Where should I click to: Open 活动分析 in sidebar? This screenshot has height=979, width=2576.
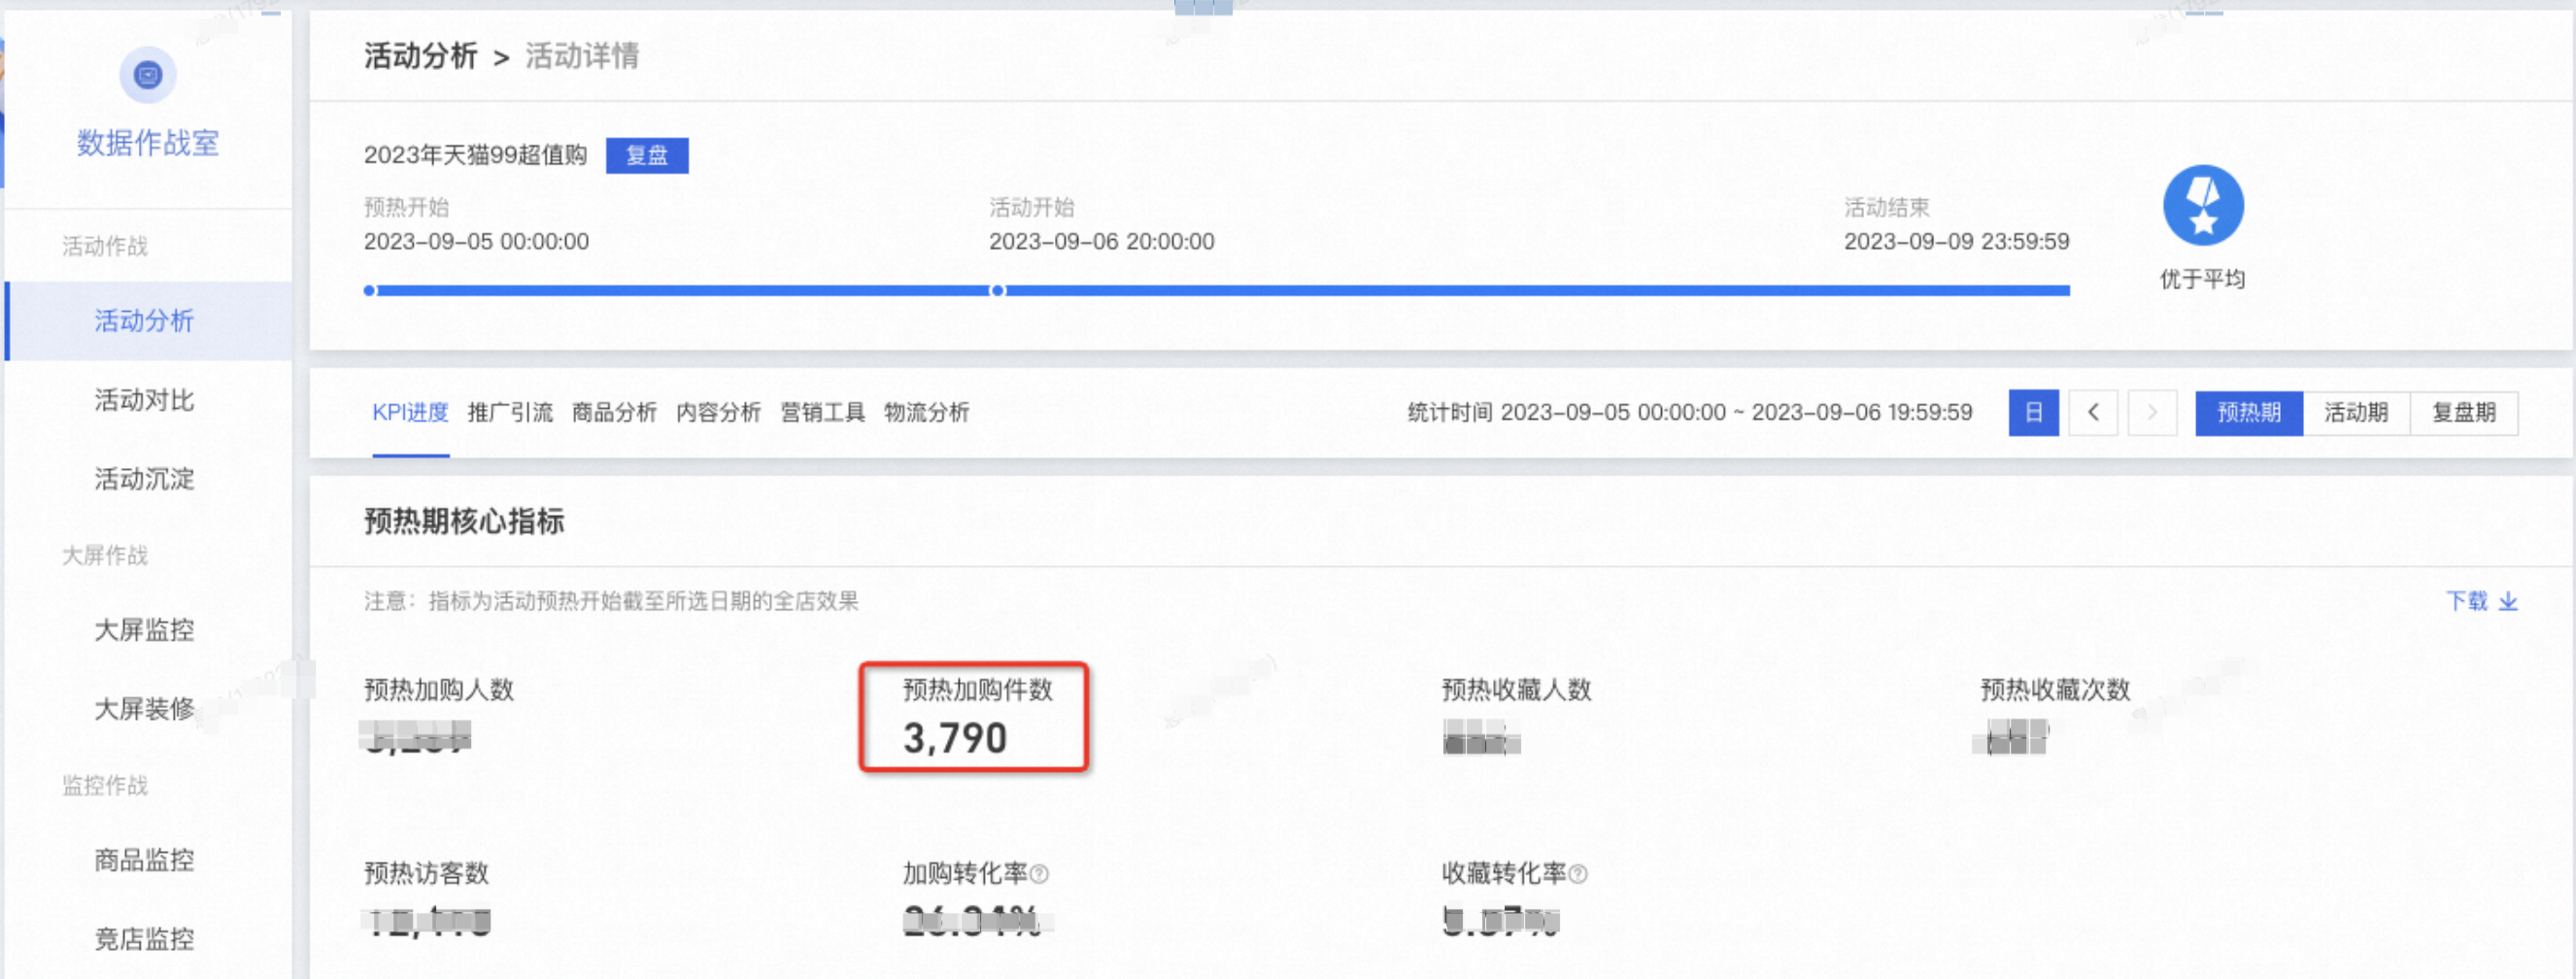(149, 321)
